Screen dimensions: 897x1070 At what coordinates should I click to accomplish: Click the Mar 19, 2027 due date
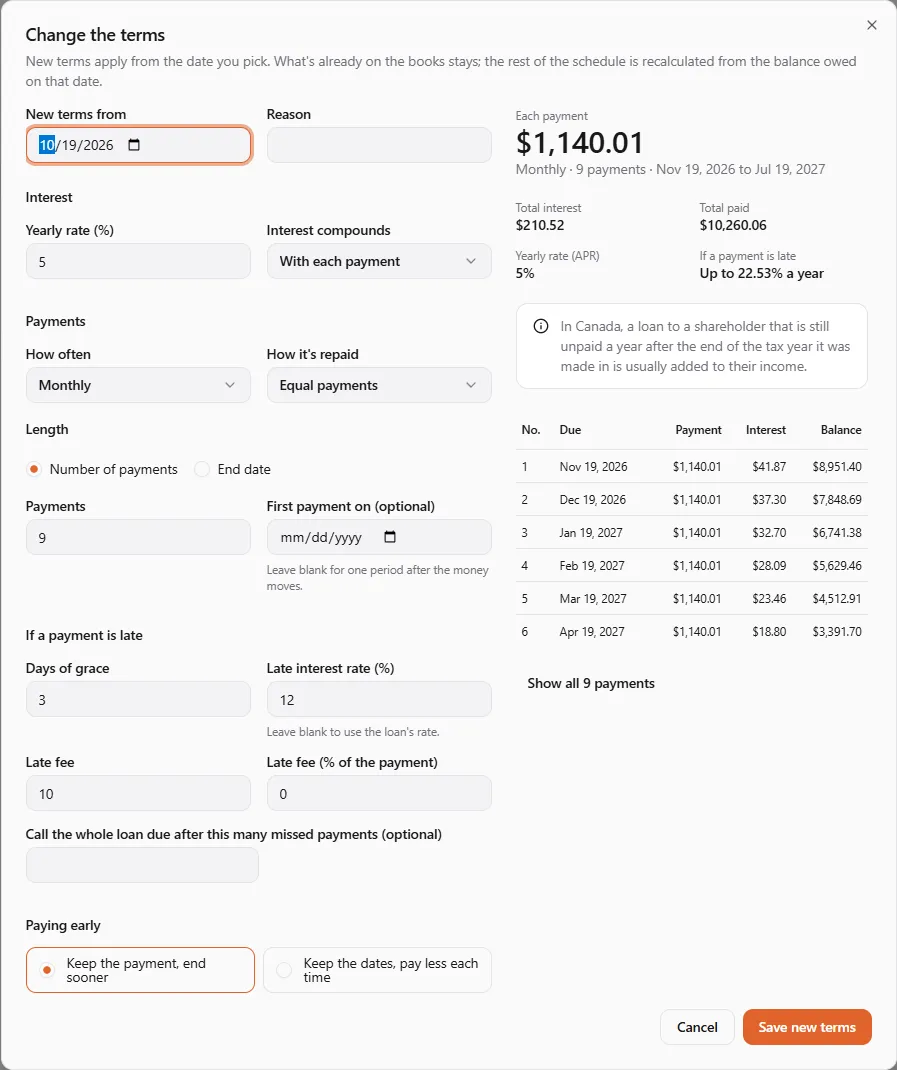[593, 598]
